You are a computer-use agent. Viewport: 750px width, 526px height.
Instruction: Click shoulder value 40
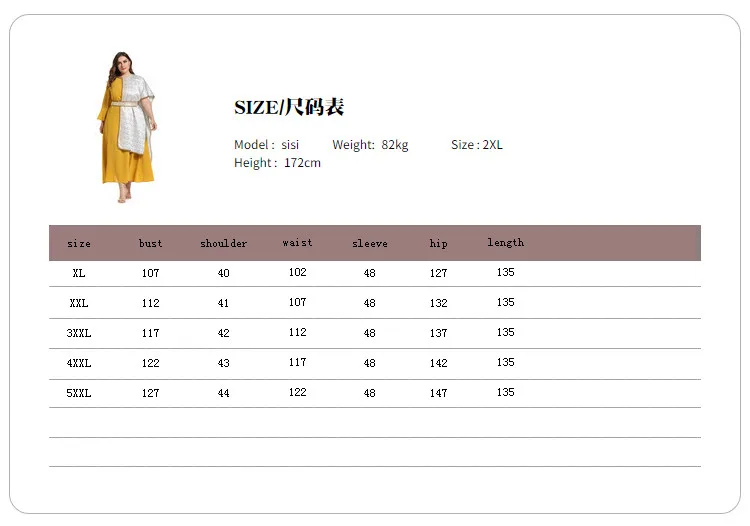point(223,273)
